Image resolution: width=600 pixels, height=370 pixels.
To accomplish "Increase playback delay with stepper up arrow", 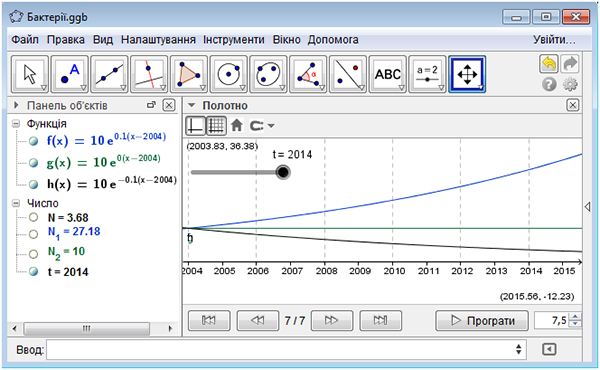I will (575, 316).
